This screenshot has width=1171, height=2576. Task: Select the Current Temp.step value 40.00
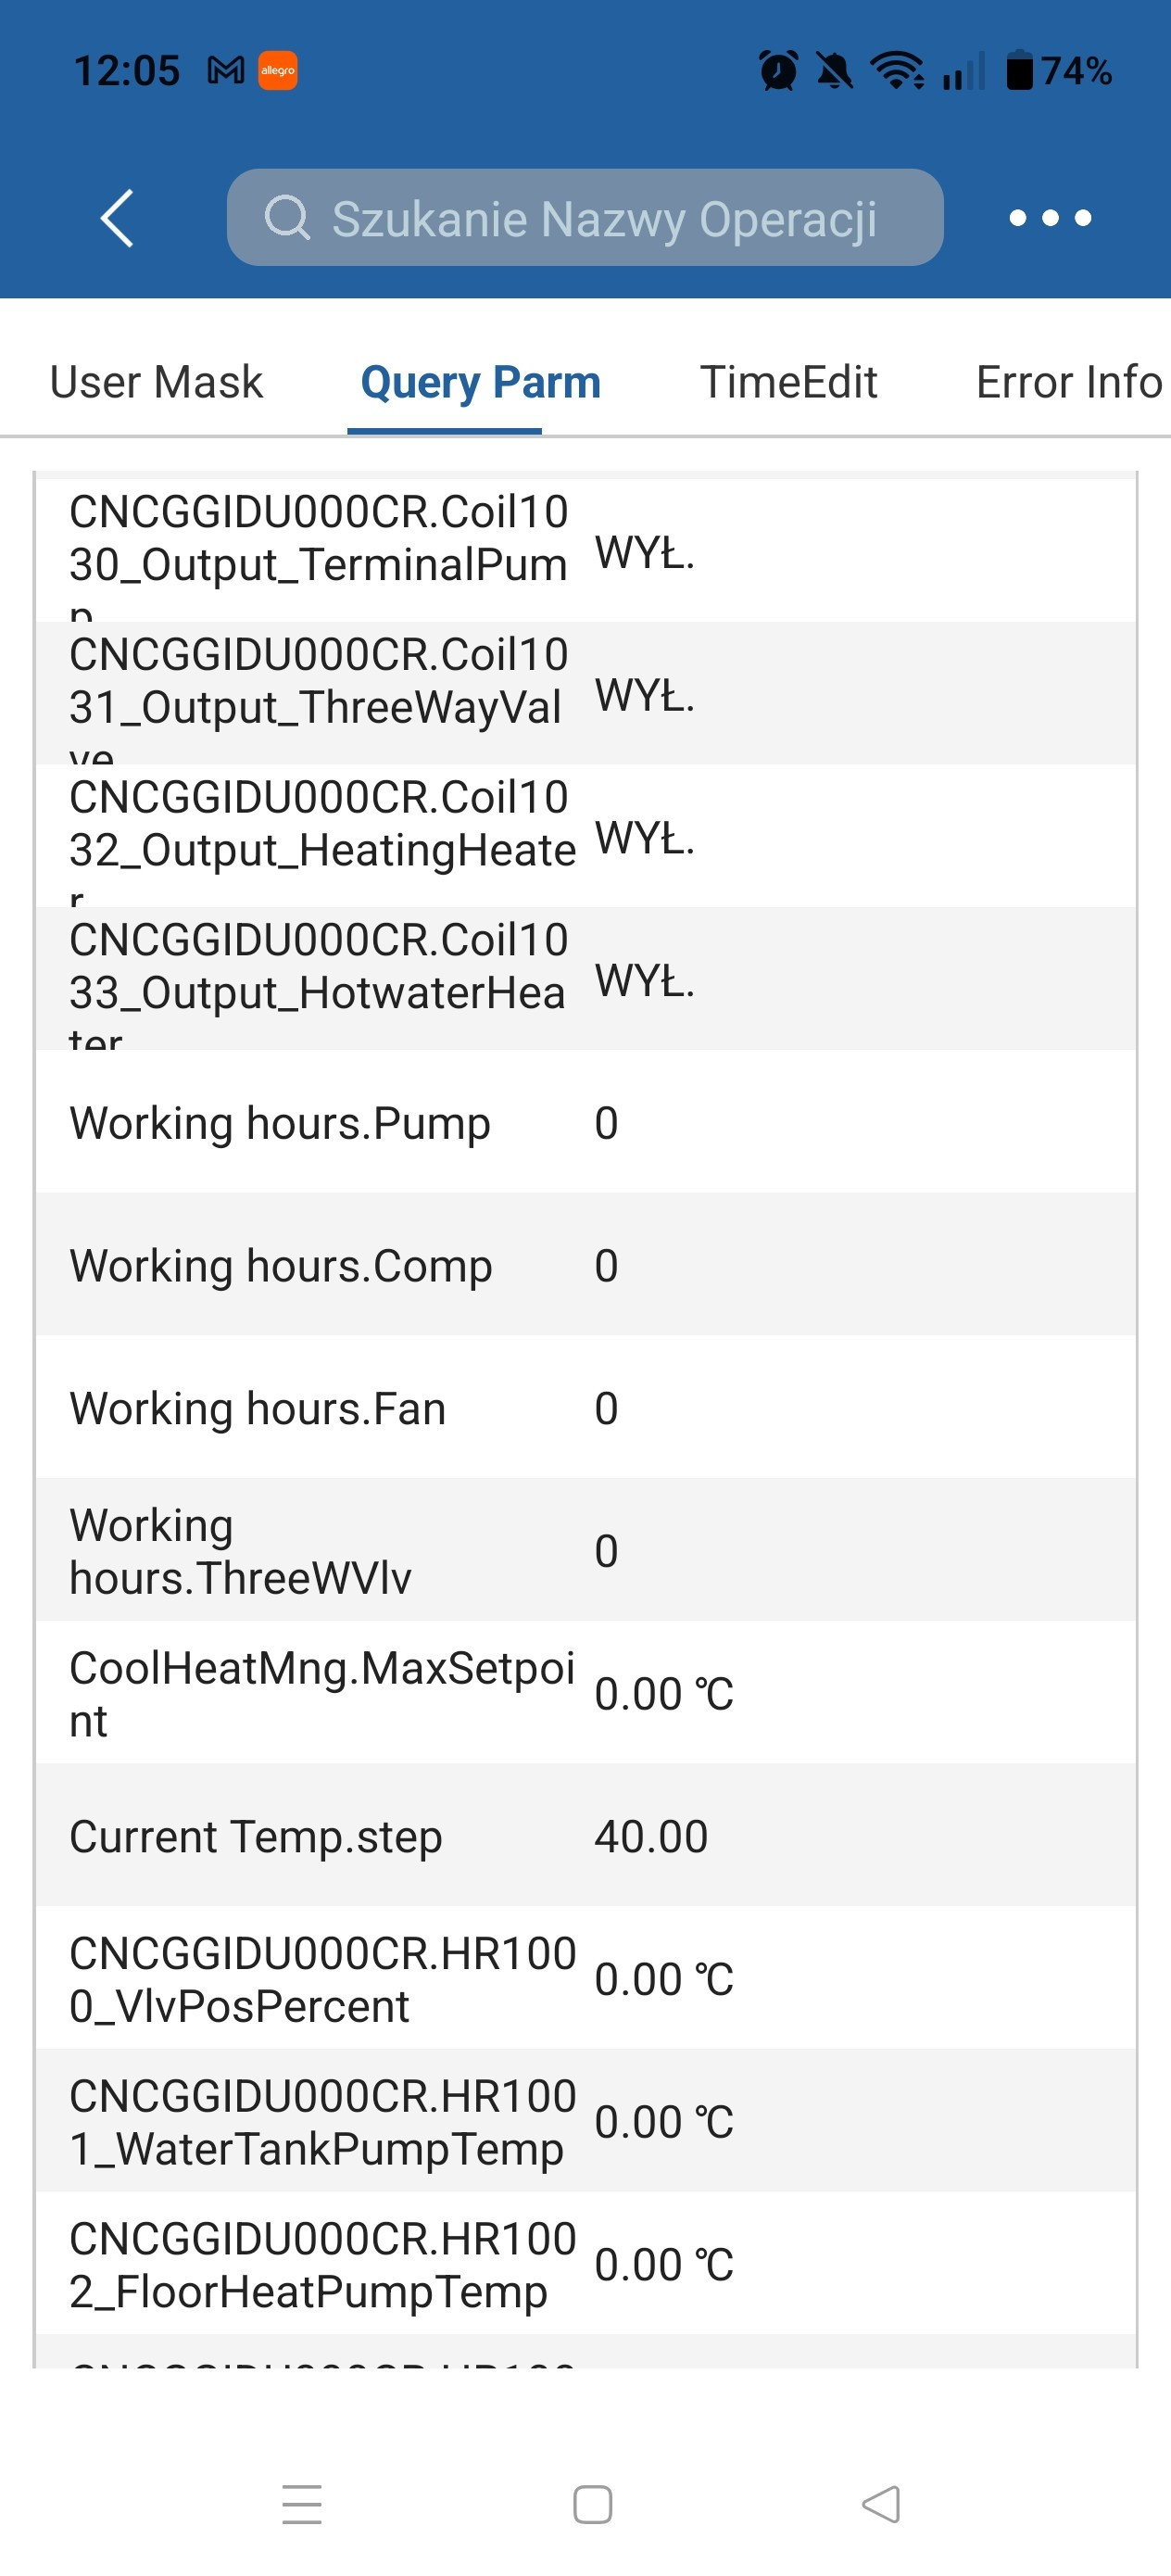tap(651, 1836)
